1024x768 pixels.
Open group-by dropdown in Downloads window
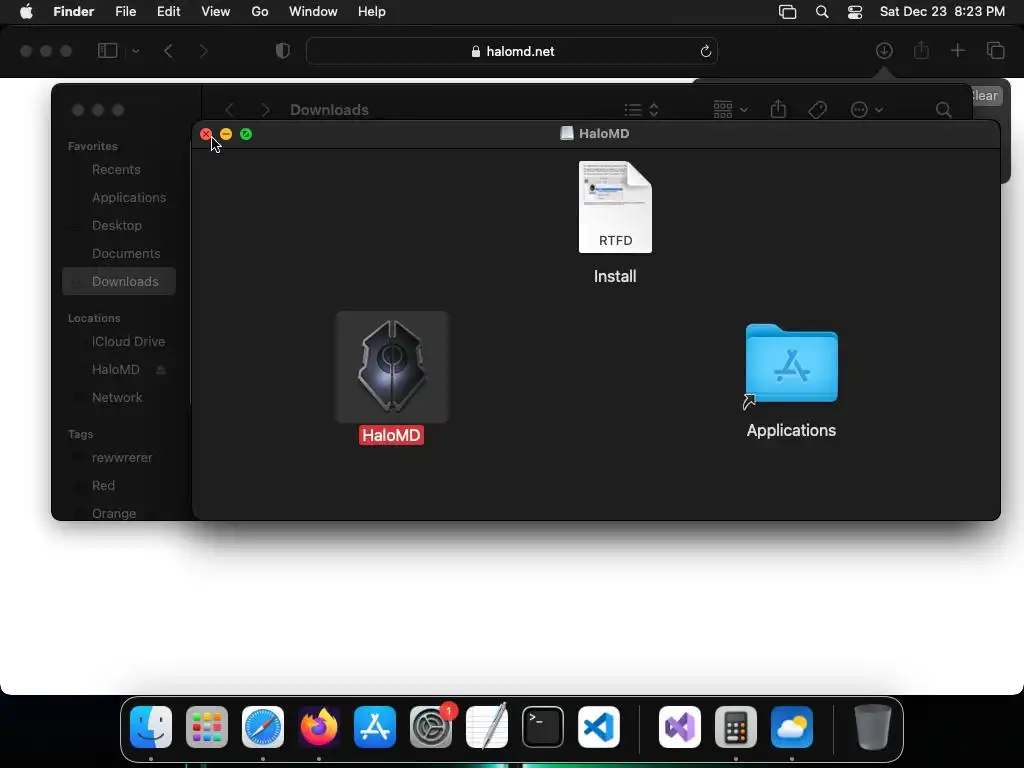click(x=730, y=110)
